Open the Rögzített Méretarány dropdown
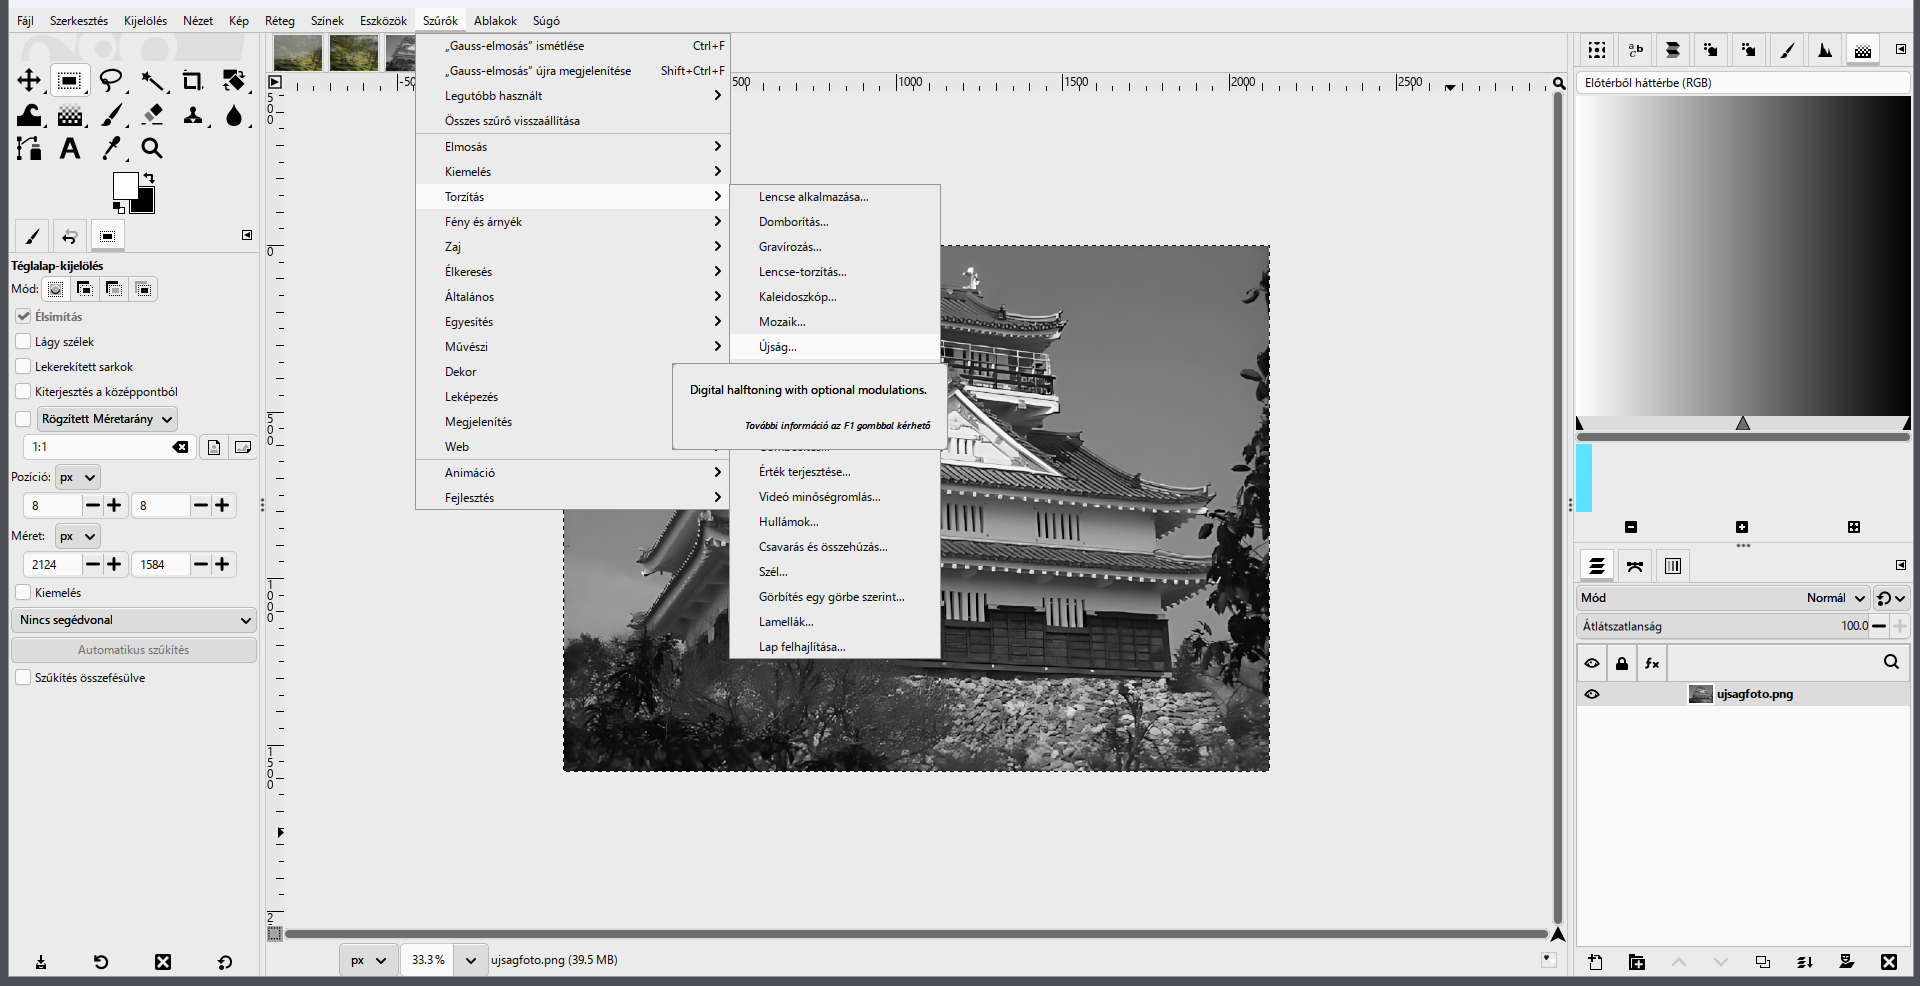1920x986 pixels. [107, 419]
